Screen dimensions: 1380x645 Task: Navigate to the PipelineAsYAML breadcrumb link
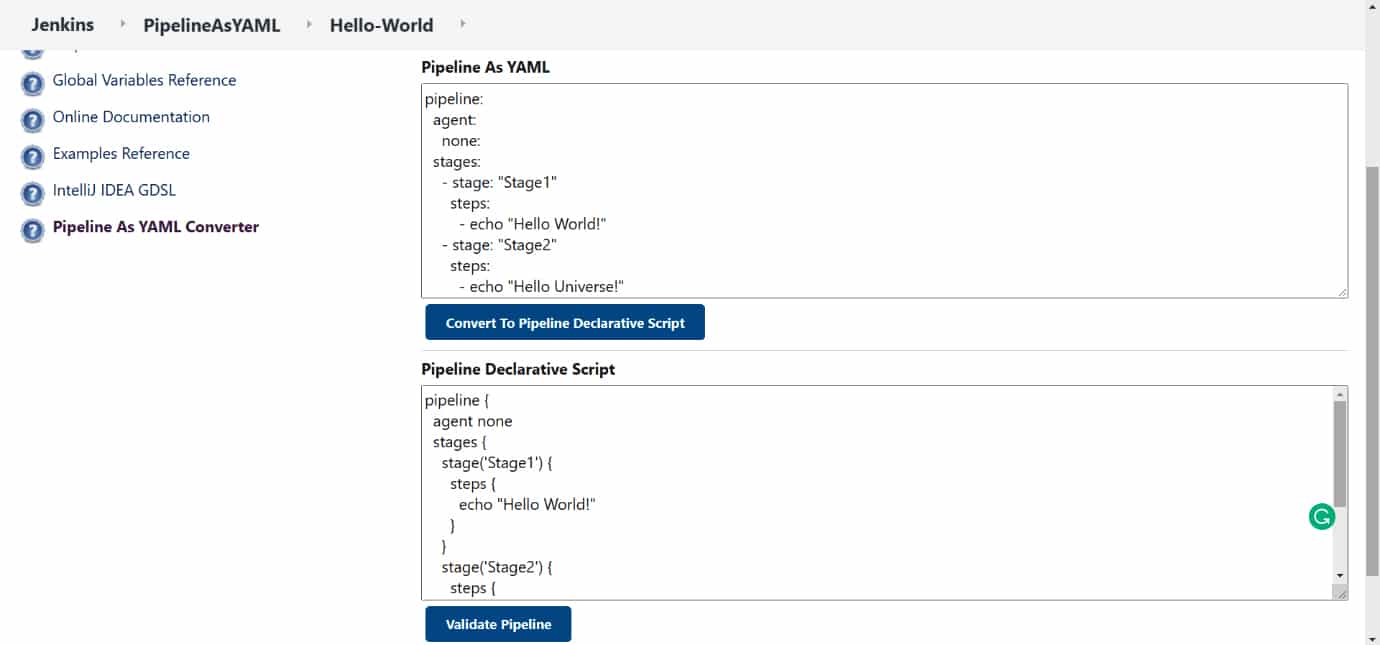tap(211, 25)
